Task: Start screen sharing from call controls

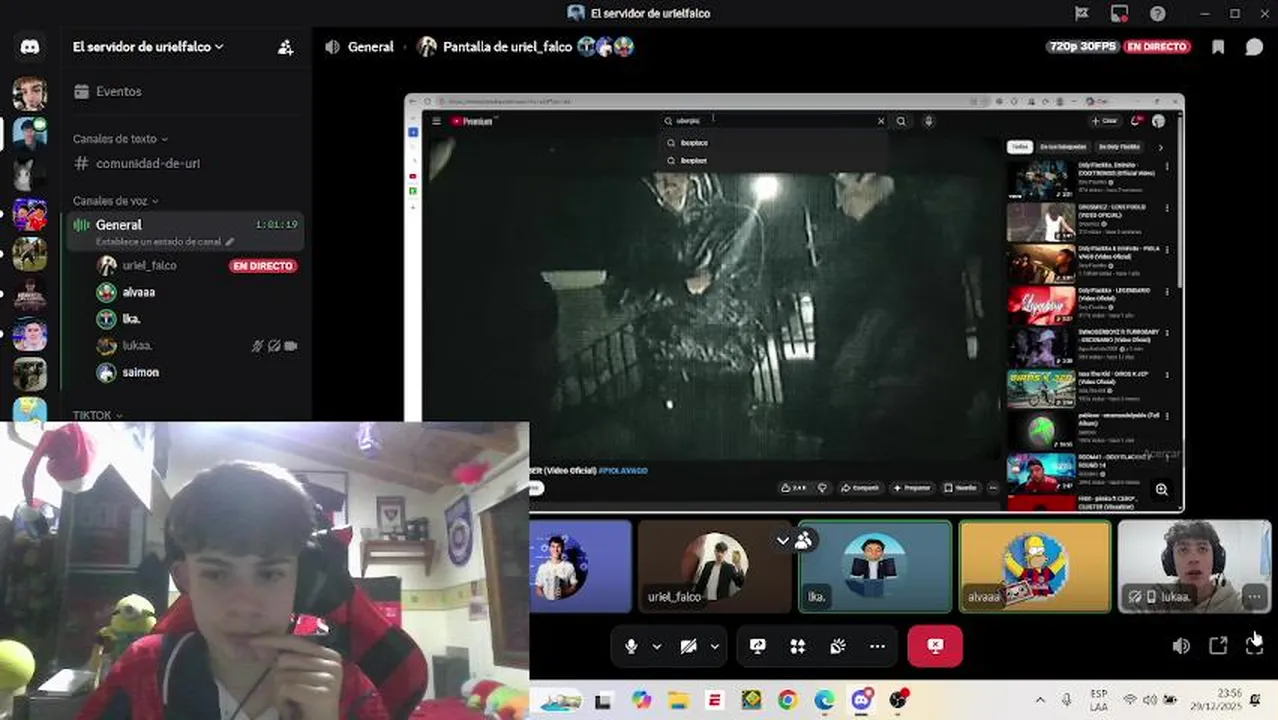Action: 757,646
